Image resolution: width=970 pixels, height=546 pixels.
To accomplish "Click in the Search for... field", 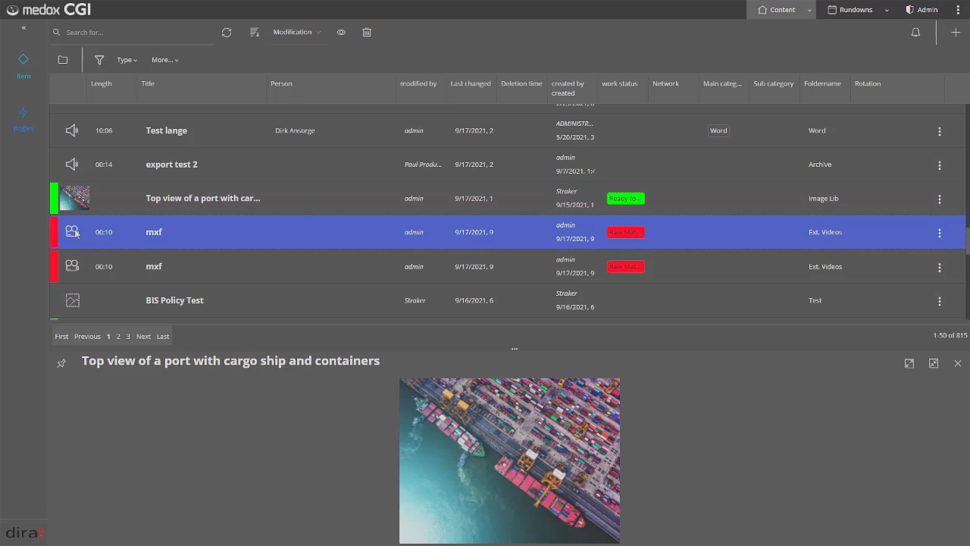I will point(139,32).
